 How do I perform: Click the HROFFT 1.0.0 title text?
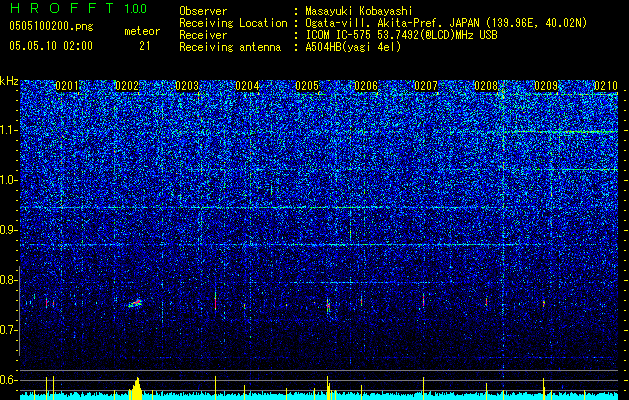point(79,8)
